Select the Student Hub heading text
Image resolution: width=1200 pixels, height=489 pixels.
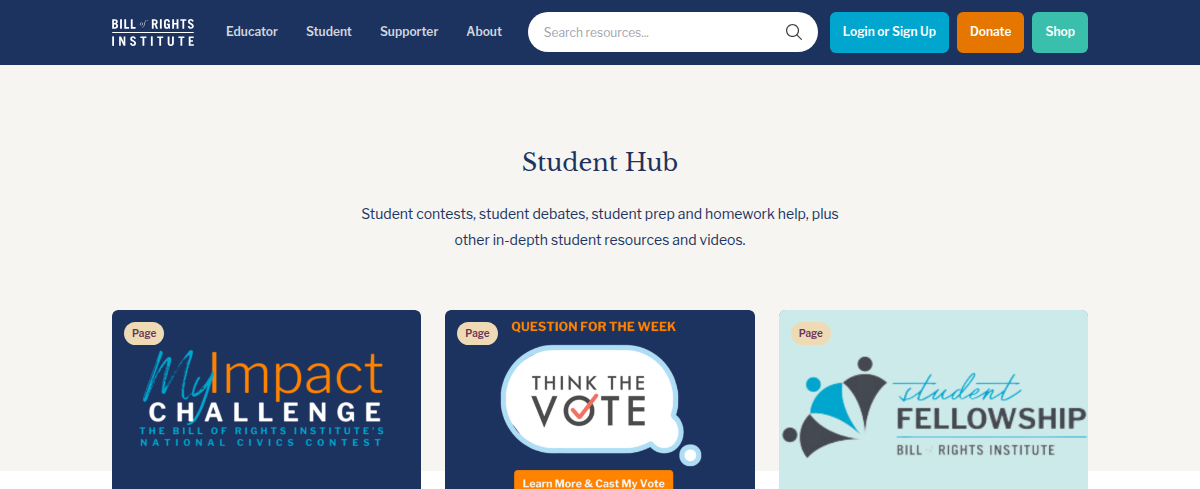[600, 162]
